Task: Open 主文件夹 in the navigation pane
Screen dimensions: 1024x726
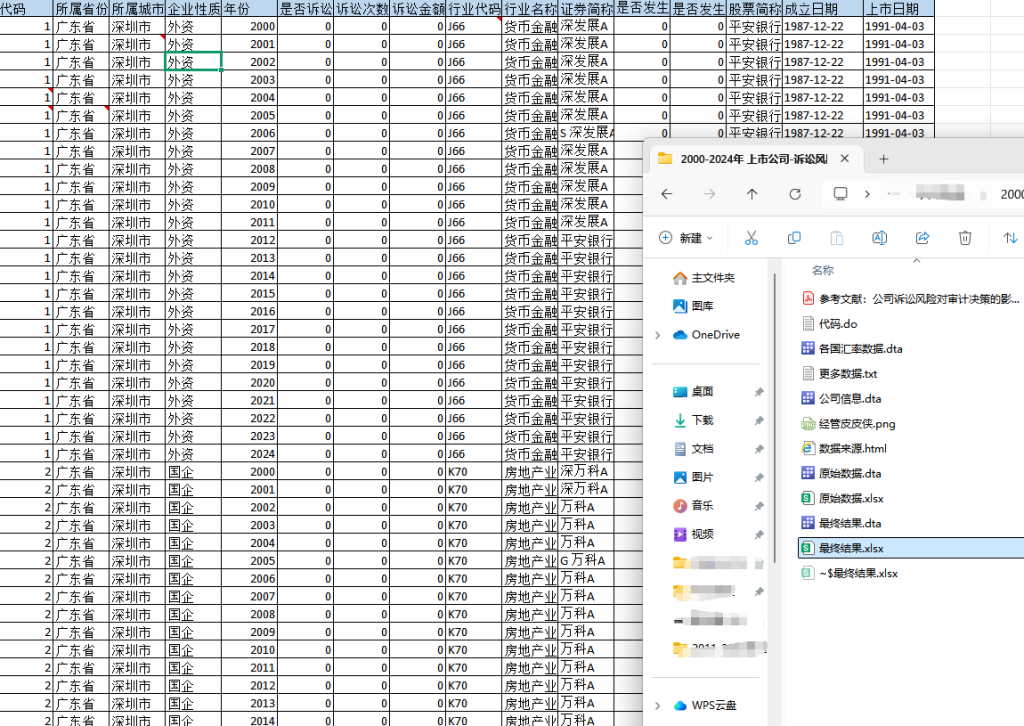Action: 712,278
